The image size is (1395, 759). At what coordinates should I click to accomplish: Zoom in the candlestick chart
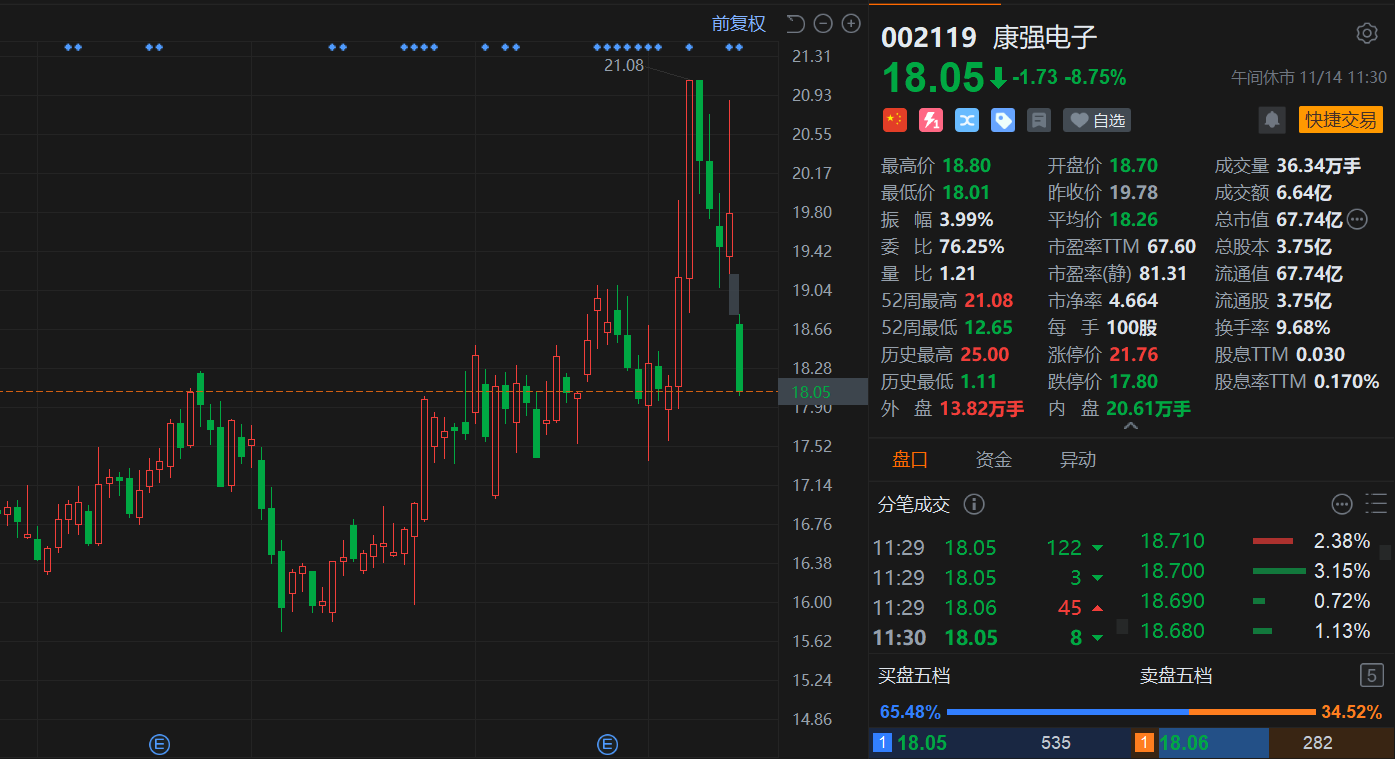click(851, 23)
